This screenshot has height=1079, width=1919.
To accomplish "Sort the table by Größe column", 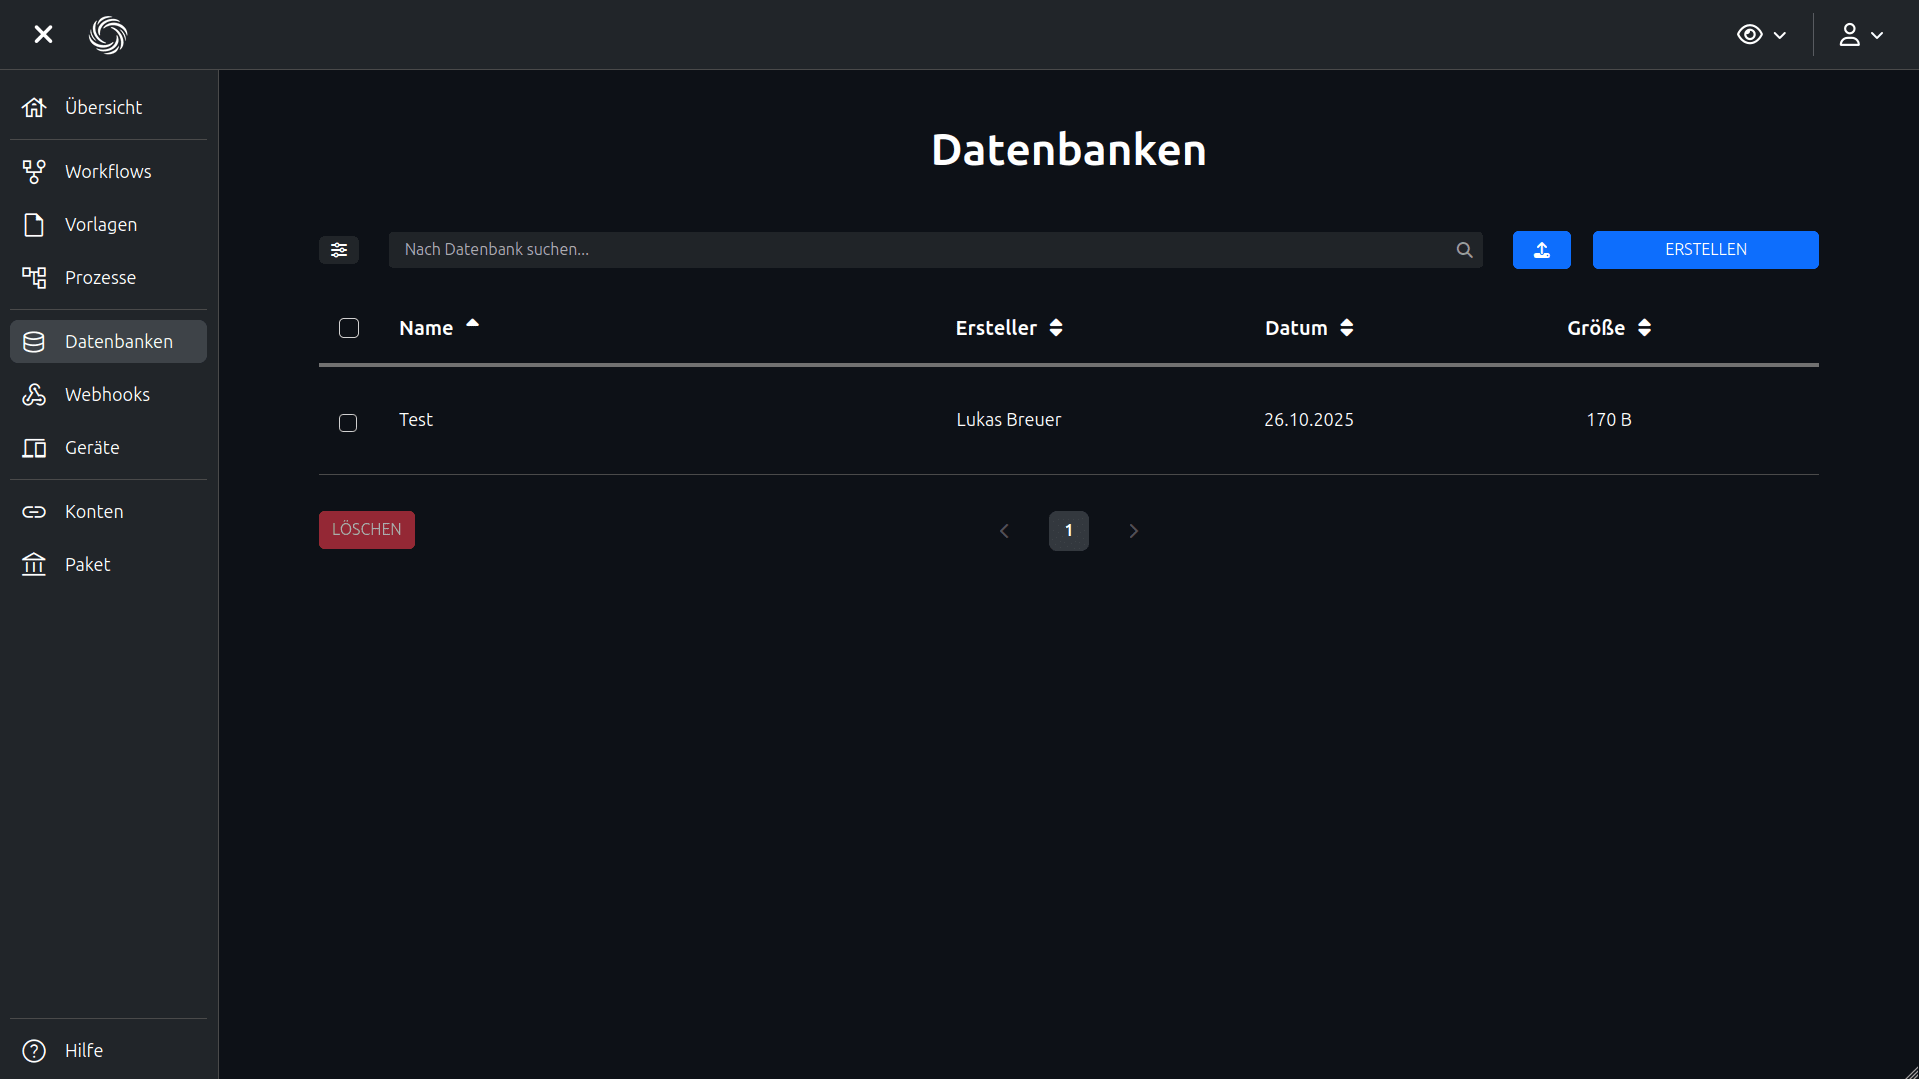I will [1608, 328].
